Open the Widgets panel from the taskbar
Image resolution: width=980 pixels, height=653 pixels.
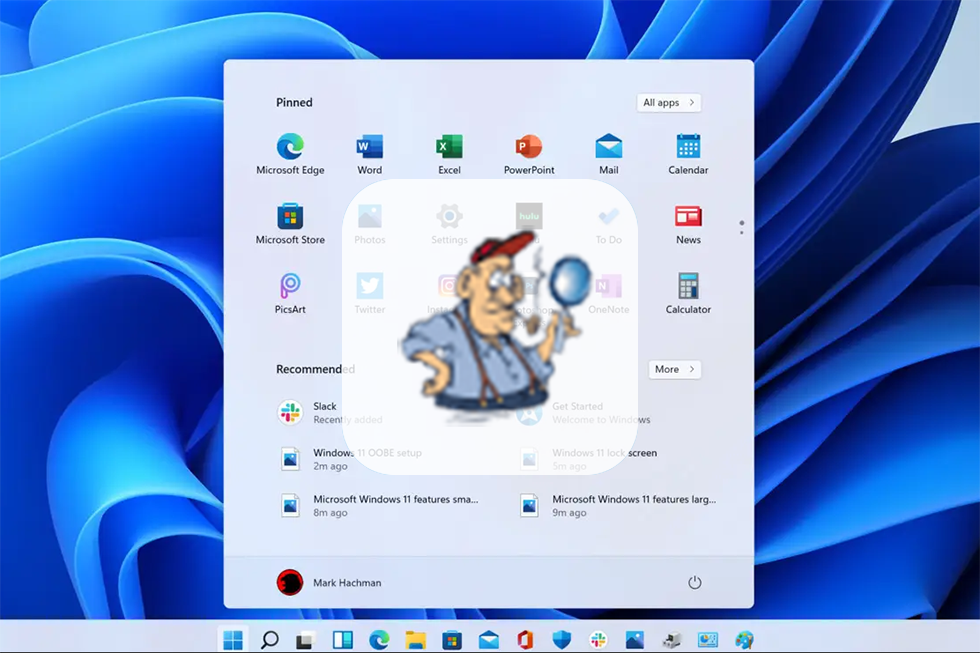click(342, 639)
